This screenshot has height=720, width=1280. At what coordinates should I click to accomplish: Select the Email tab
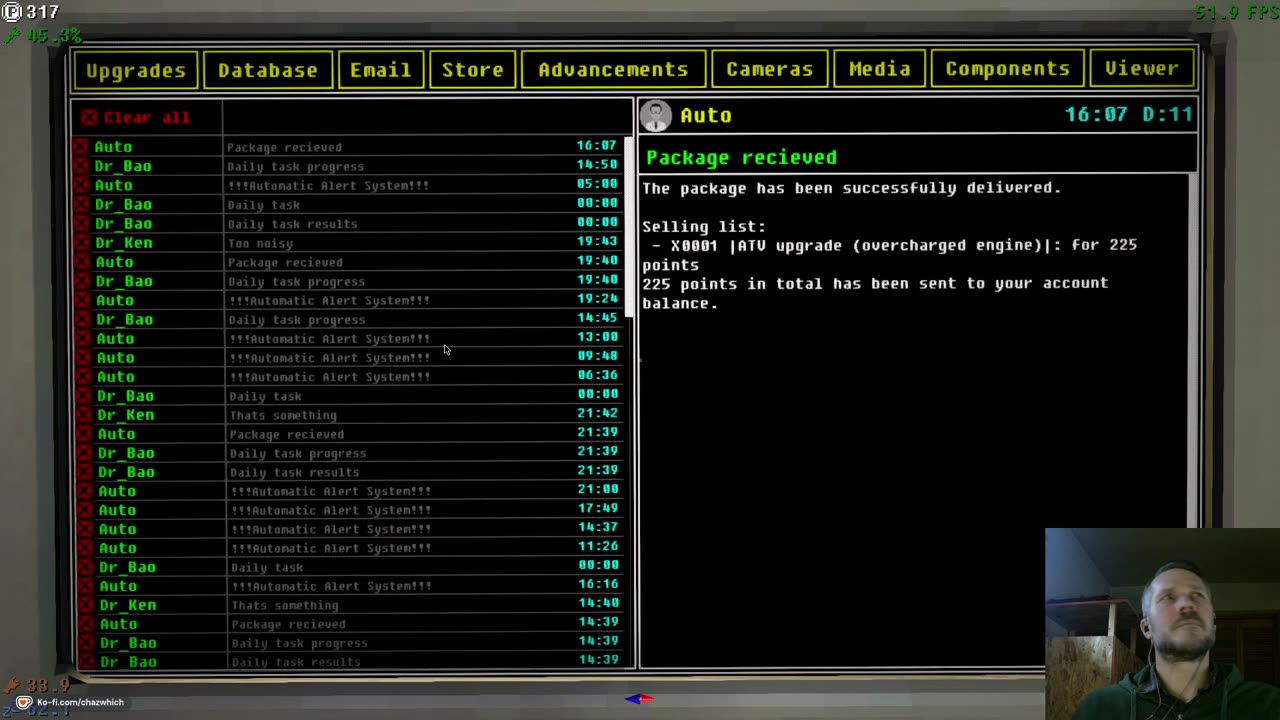(380, 70)
